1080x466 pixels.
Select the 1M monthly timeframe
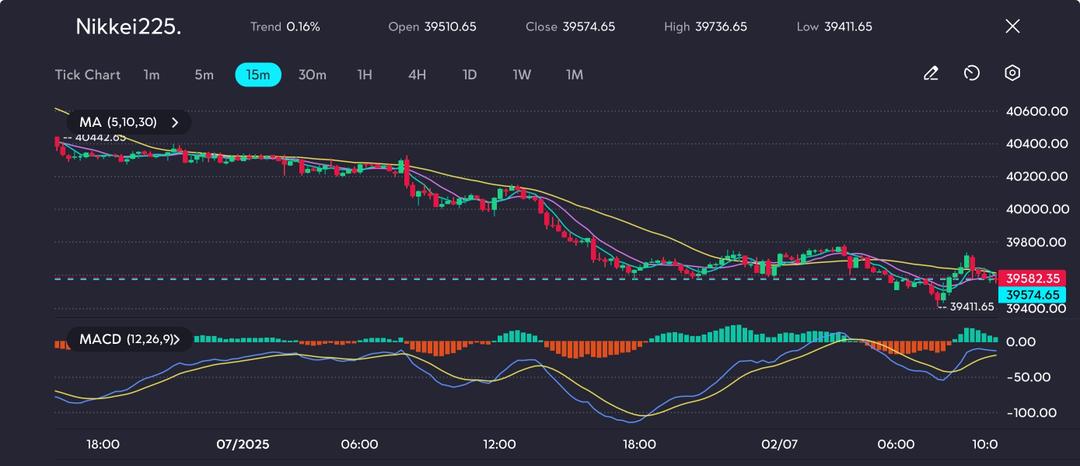[x=574, y=75]
